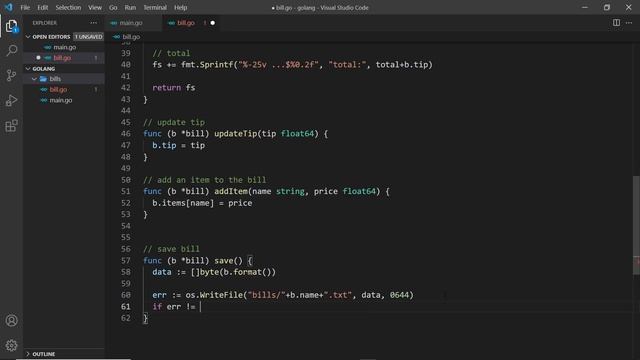Collapse the GOLANG workspace section
This screenshot has width=640, height=360.
[28, 69]
